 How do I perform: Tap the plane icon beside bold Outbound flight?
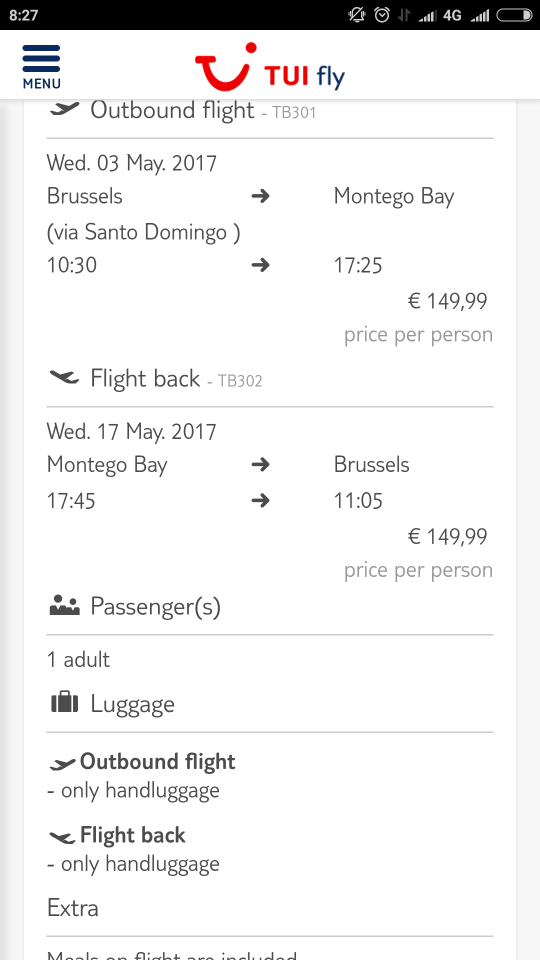tap(62, 763)
